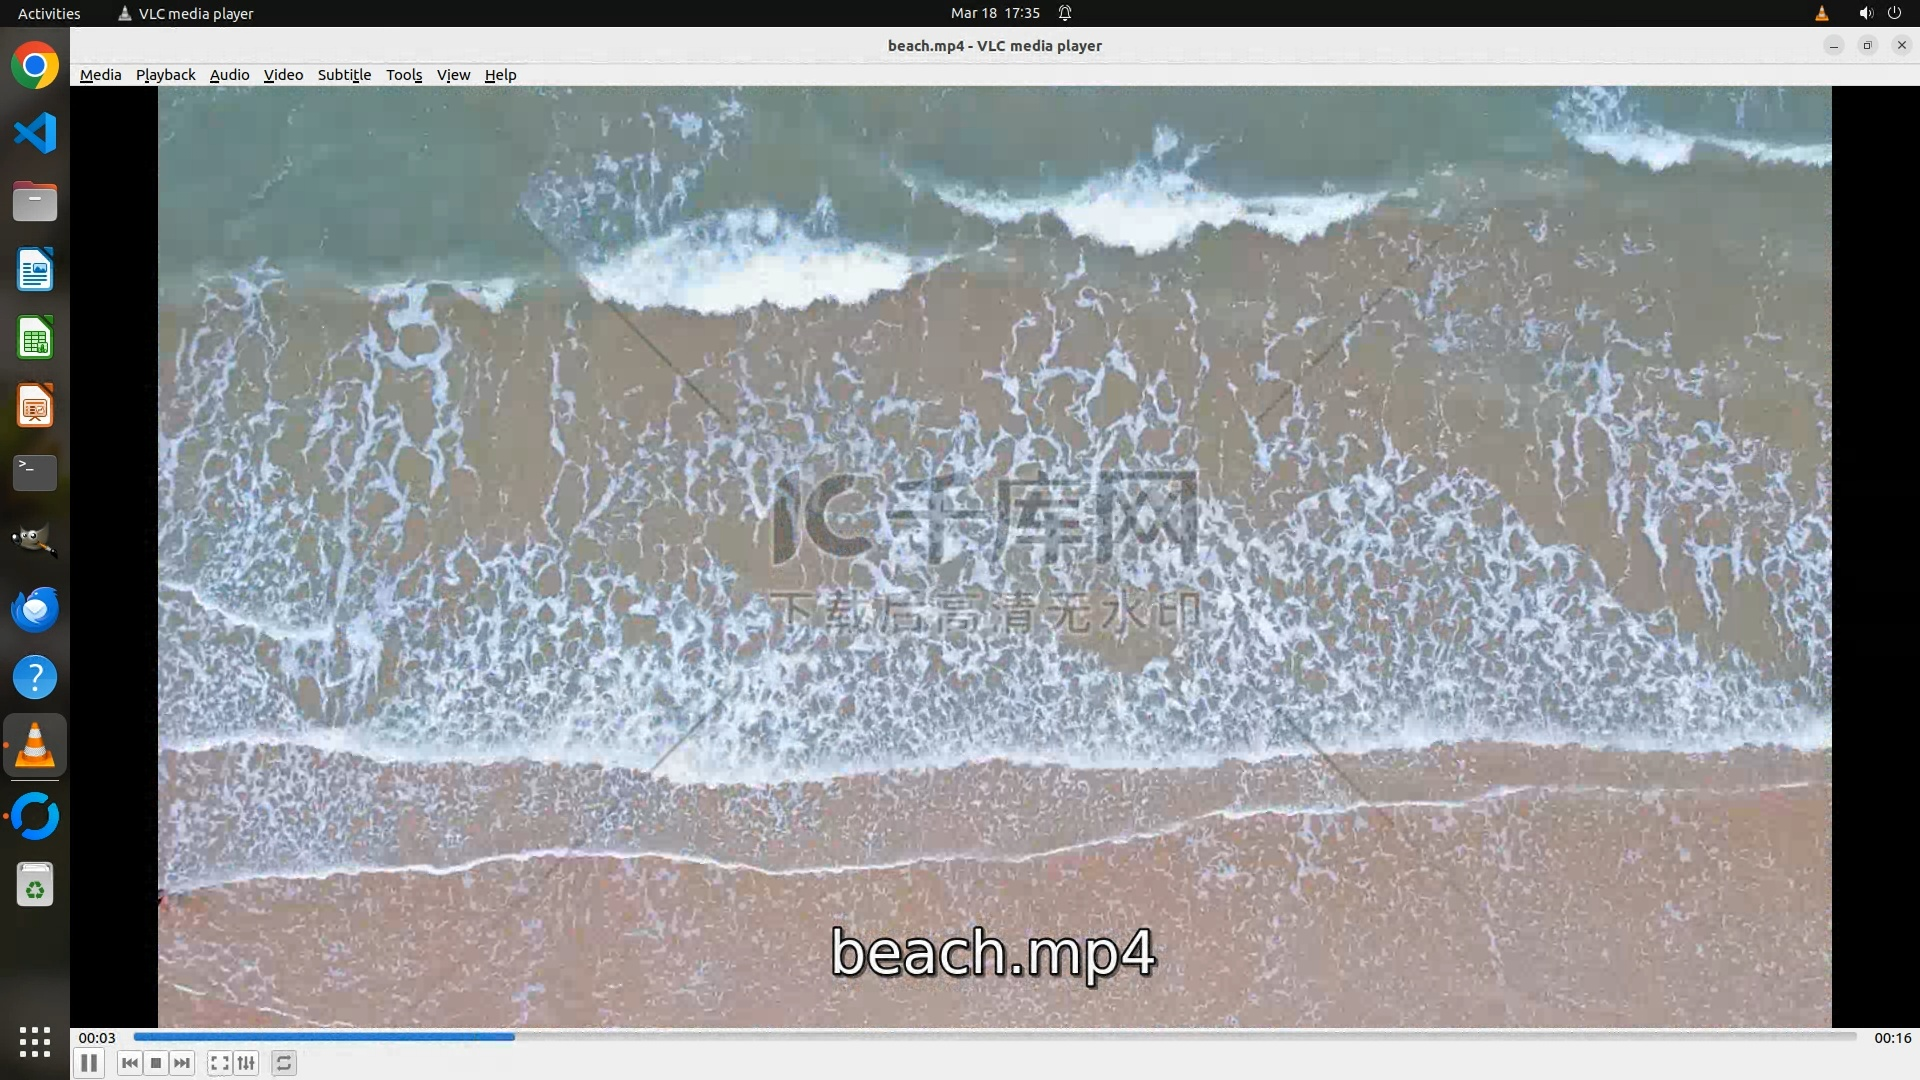
Task: Show extended settings equalizer dialog
Action: click(x=246, y=1063)
